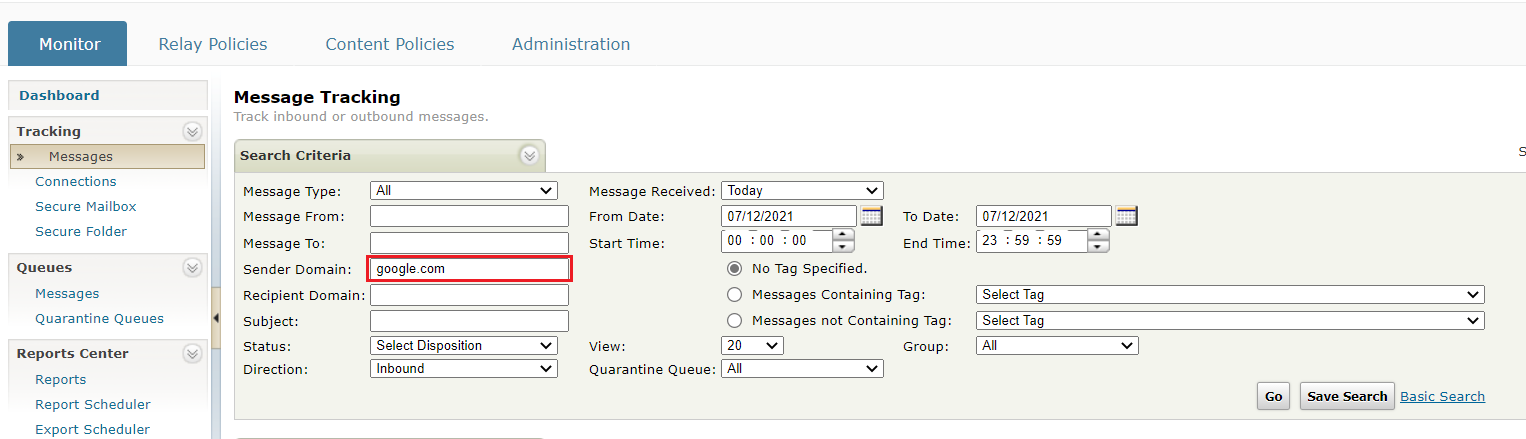Open the Message Type dropdown
The height and width of the screenshot is (439, 1526).
coord(464,191)
